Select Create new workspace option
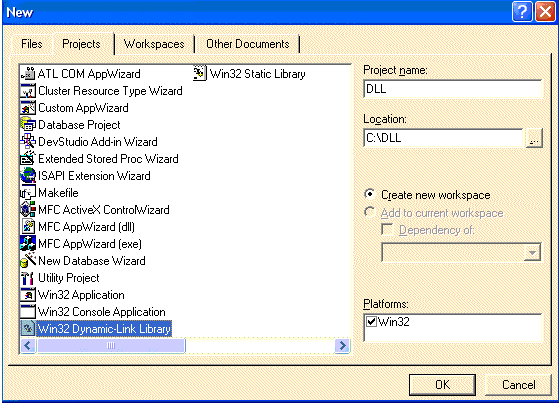 [x=427, y=195]
